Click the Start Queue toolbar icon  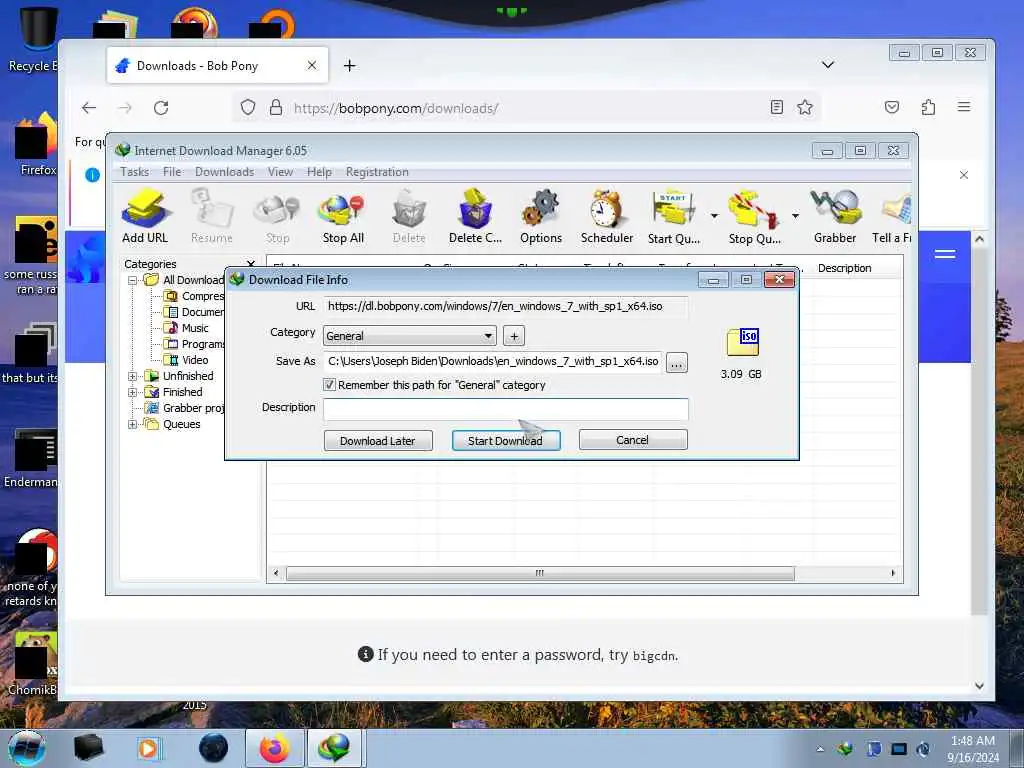[673, 217]
